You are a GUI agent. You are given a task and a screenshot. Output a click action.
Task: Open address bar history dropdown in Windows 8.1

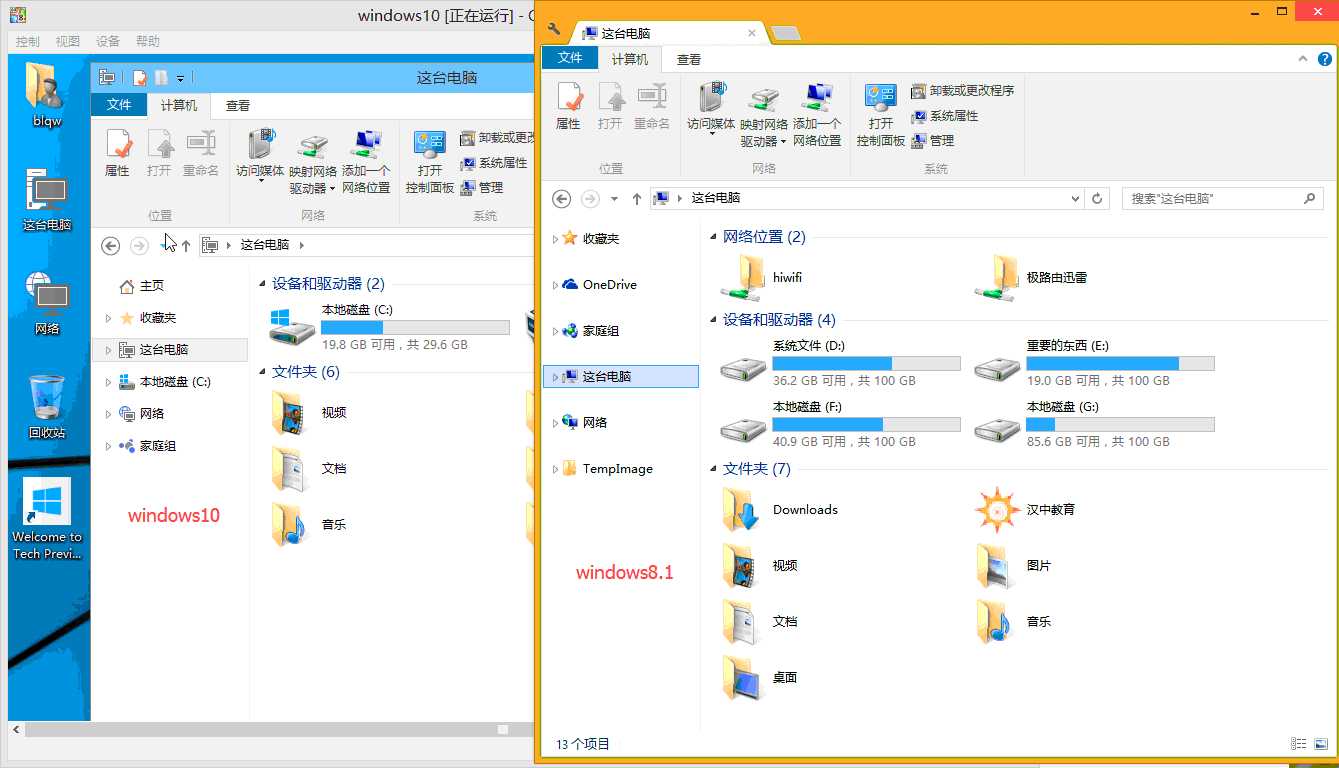click(1076, 199)
